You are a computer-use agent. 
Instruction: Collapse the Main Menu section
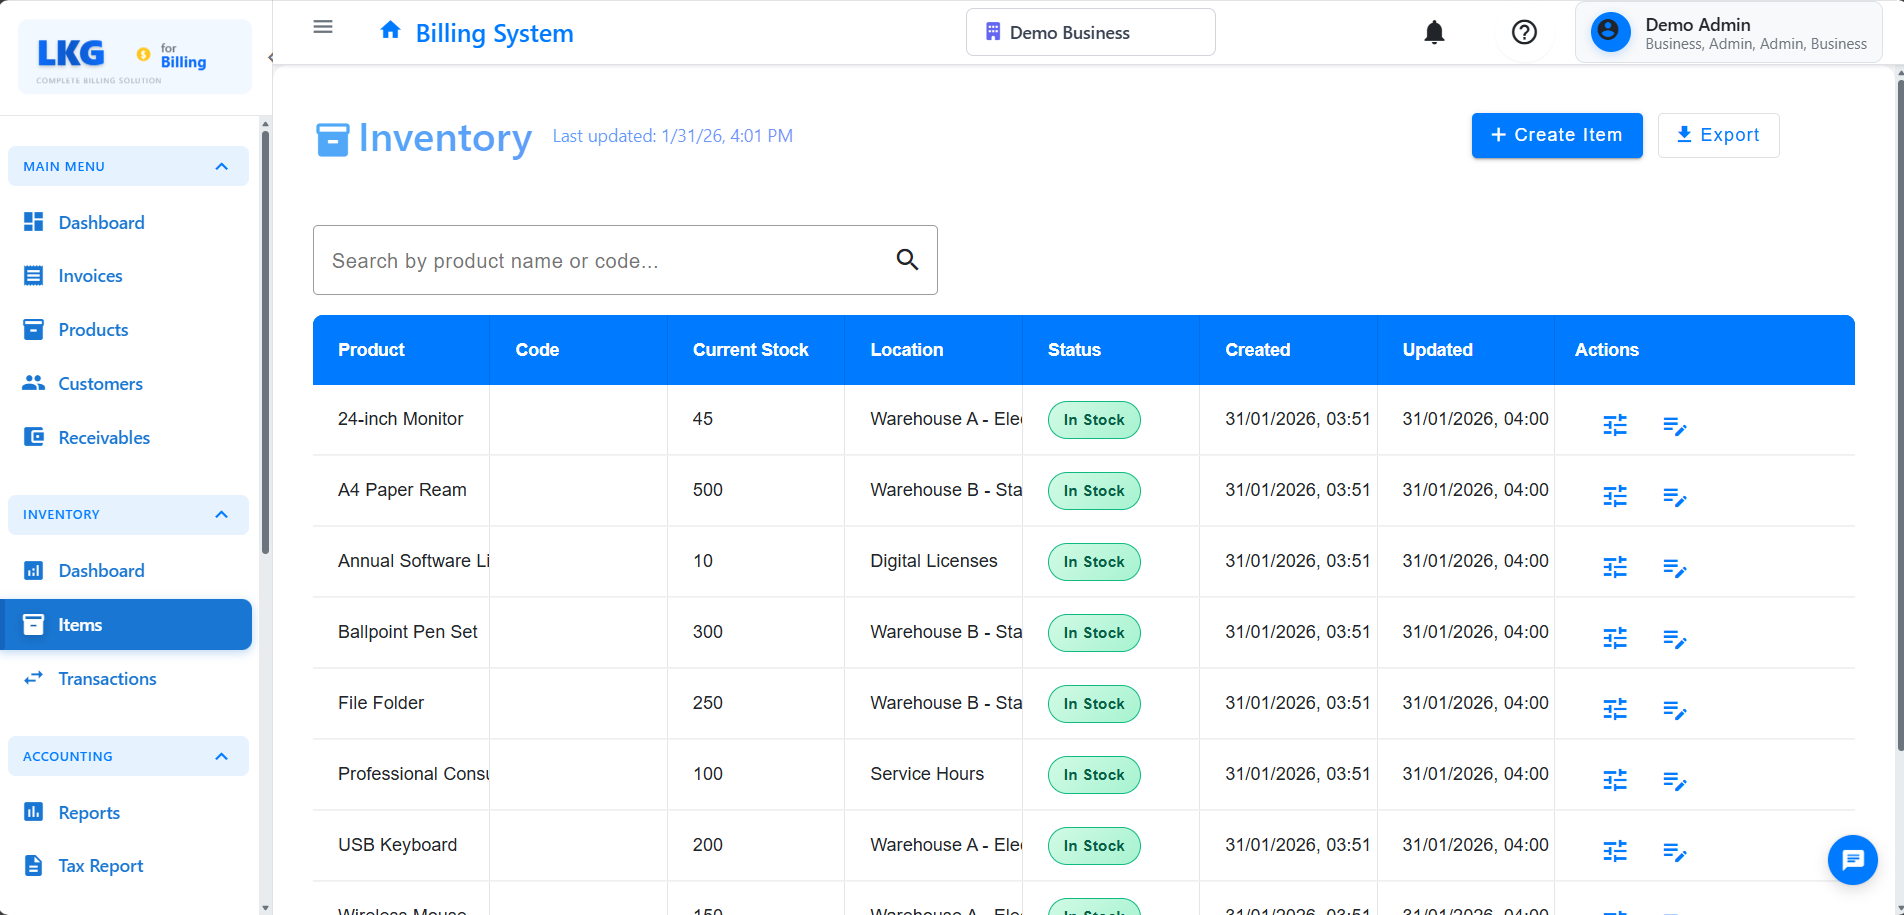[x=222, y=167]
